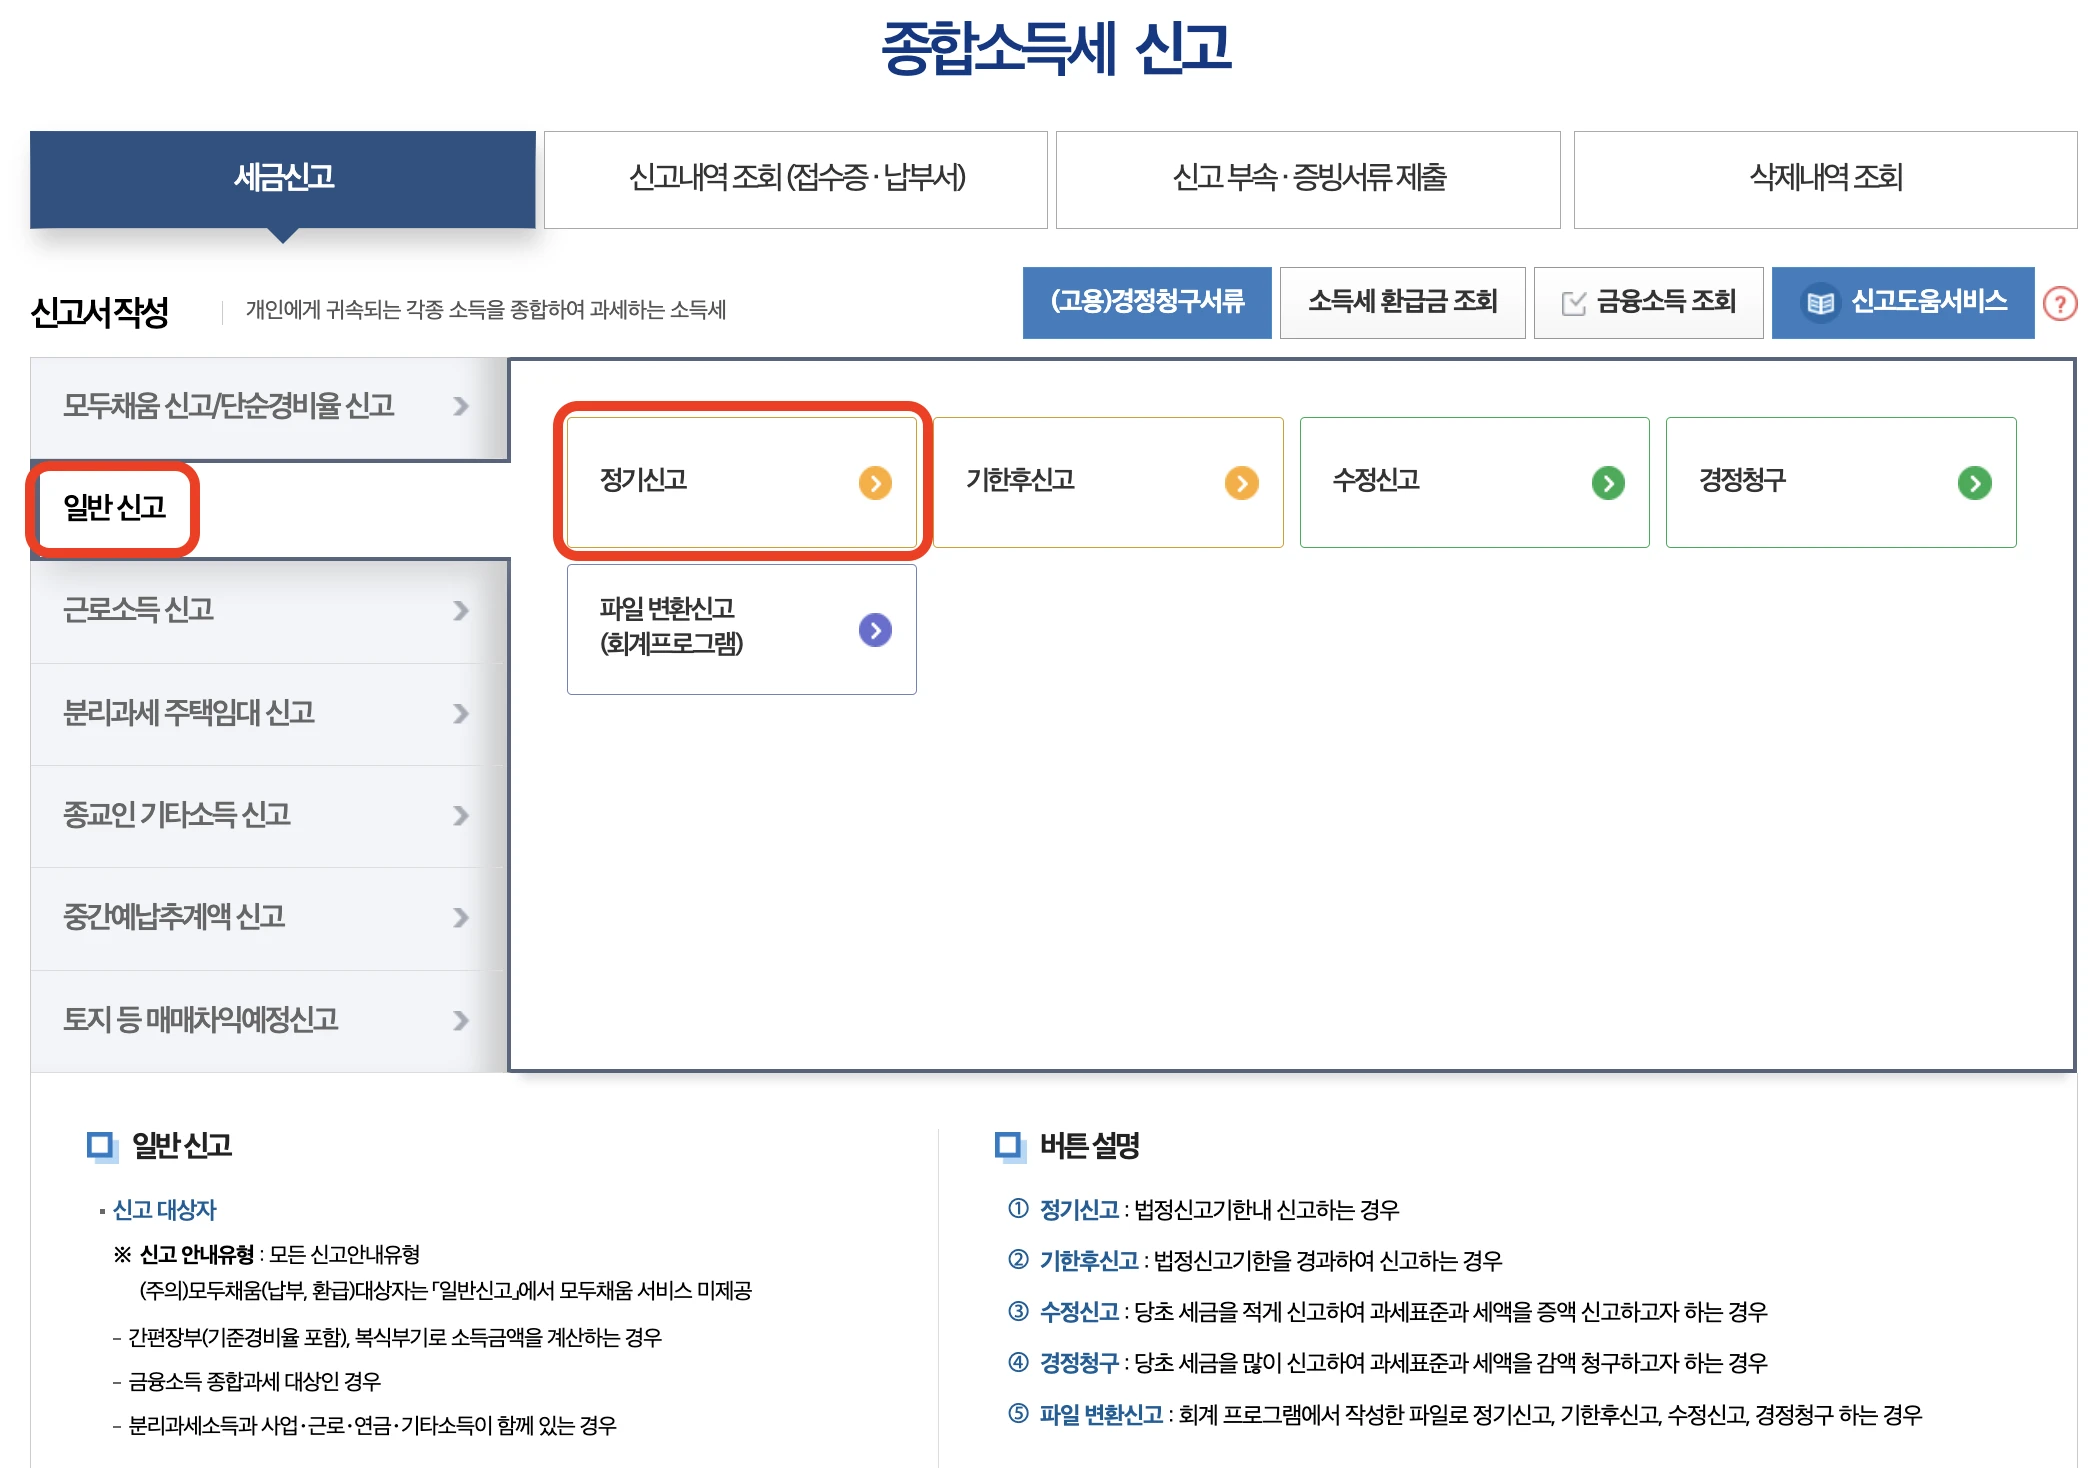The width and height of the screenshot is (2100, 1468).
Task: Click the (고용)경정청구서류 button
Action: point(1147,302)
